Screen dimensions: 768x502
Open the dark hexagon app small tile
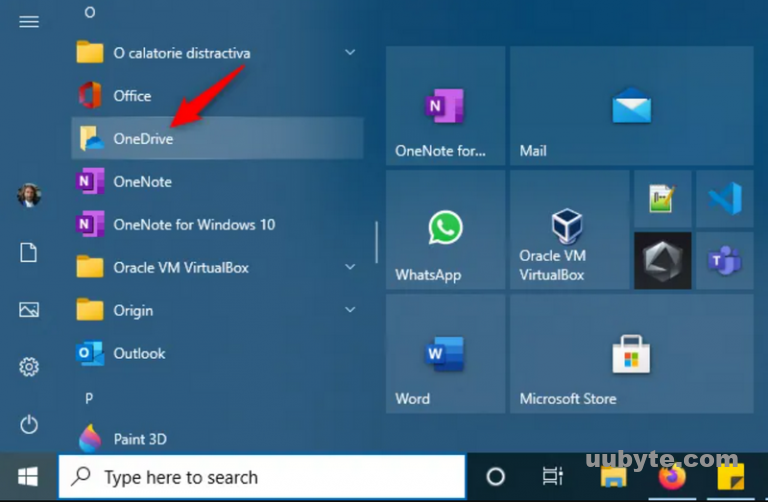click(662, 261)
